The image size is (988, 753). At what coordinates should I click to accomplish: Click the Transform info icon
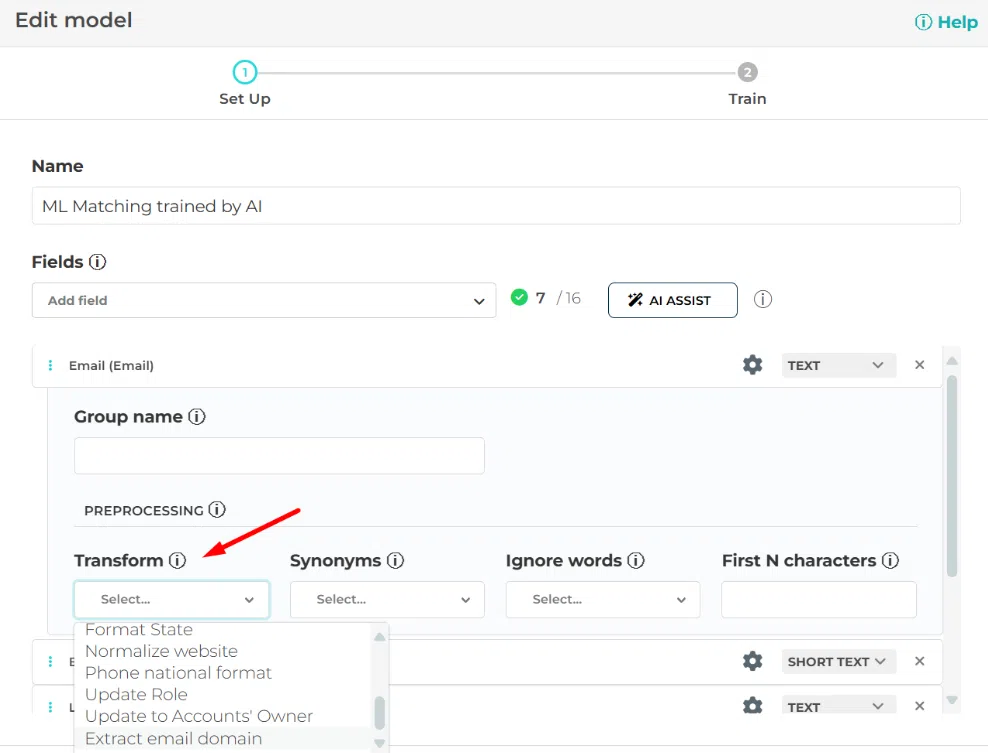tap(178, 561)
